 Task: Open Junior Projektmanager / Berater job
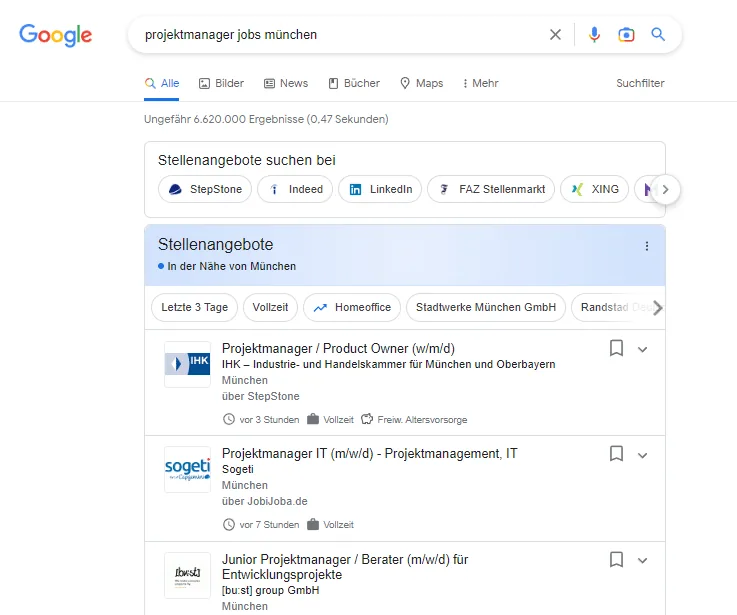pyautogui.click(x=345, y=567)
